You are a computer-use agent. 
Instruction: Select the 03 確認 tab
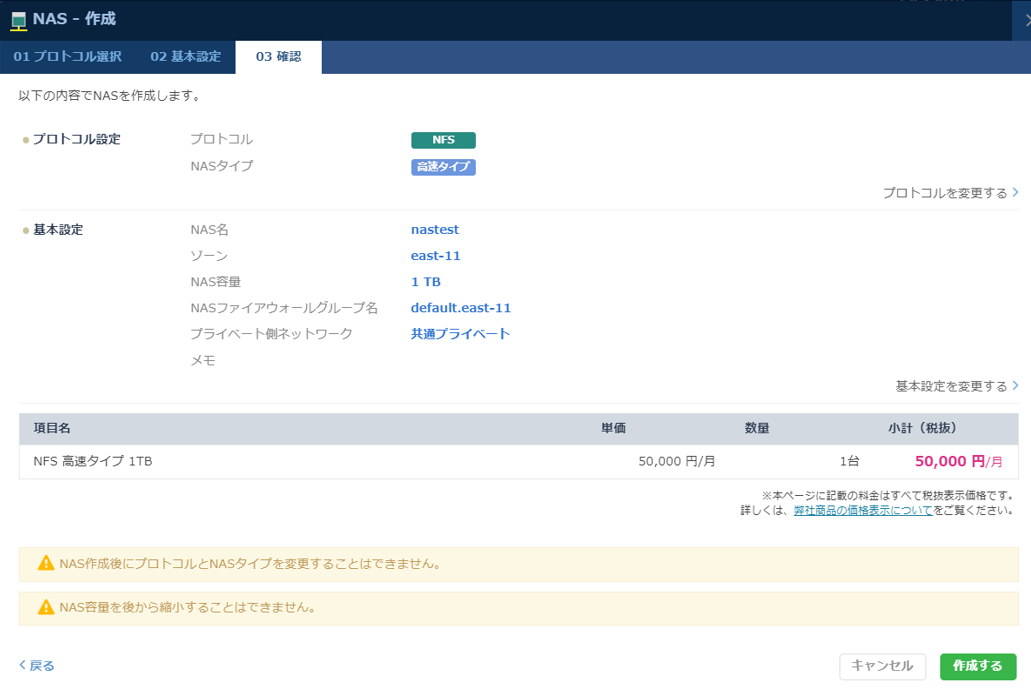click(x=278, y=57)
